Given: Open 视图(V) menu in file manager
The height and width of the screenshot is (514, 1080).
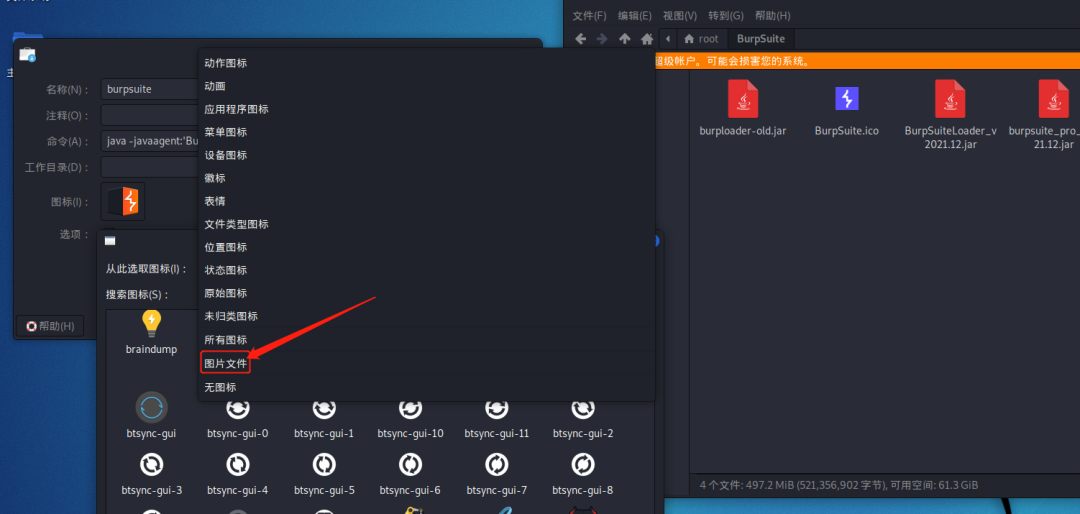Looking at the screenshot, I should pos(680,15).
